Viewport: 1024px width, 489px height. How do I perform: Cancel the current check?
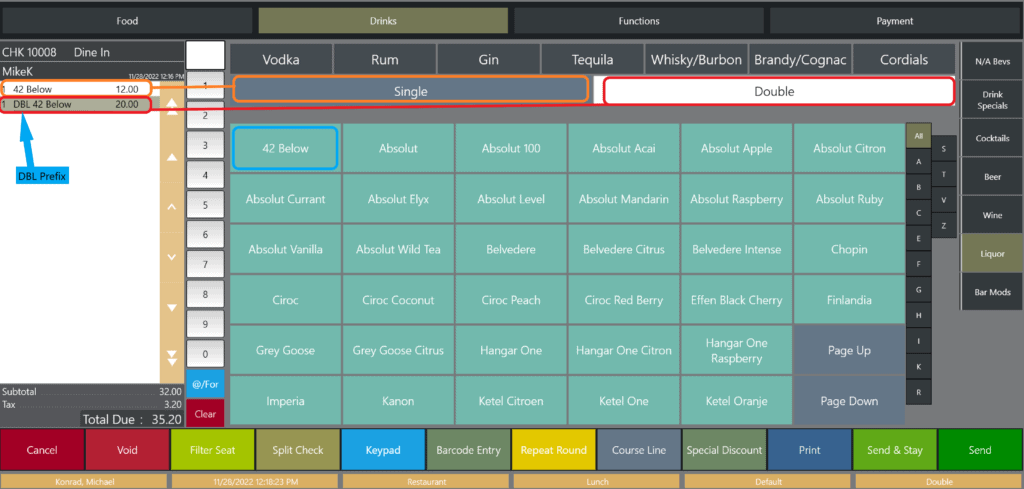tap(42, 450)
